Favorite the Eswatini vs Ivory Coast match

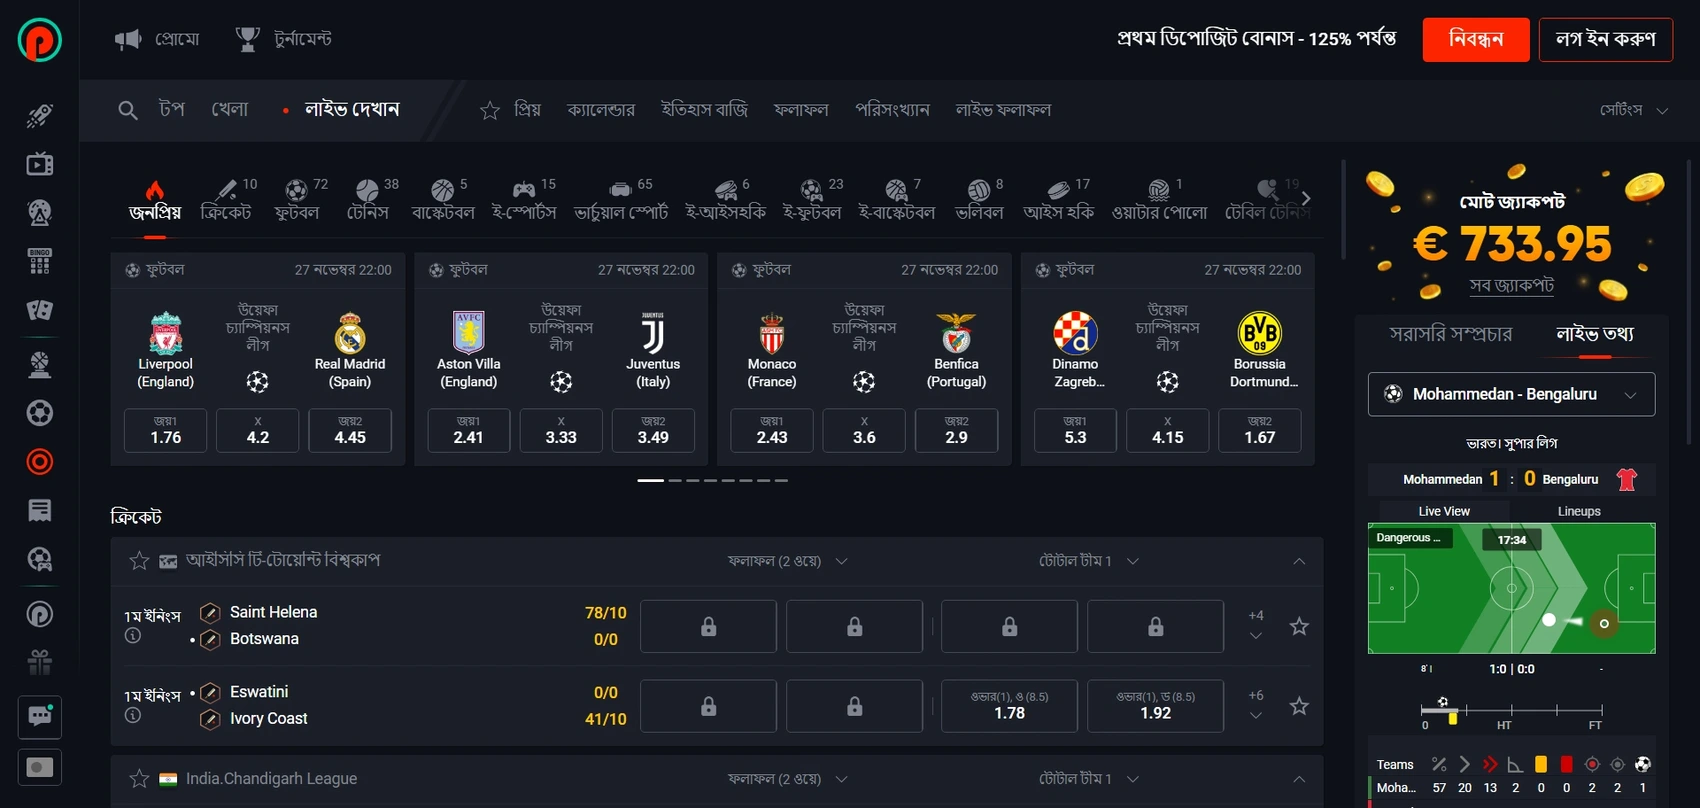[1299, 707]
